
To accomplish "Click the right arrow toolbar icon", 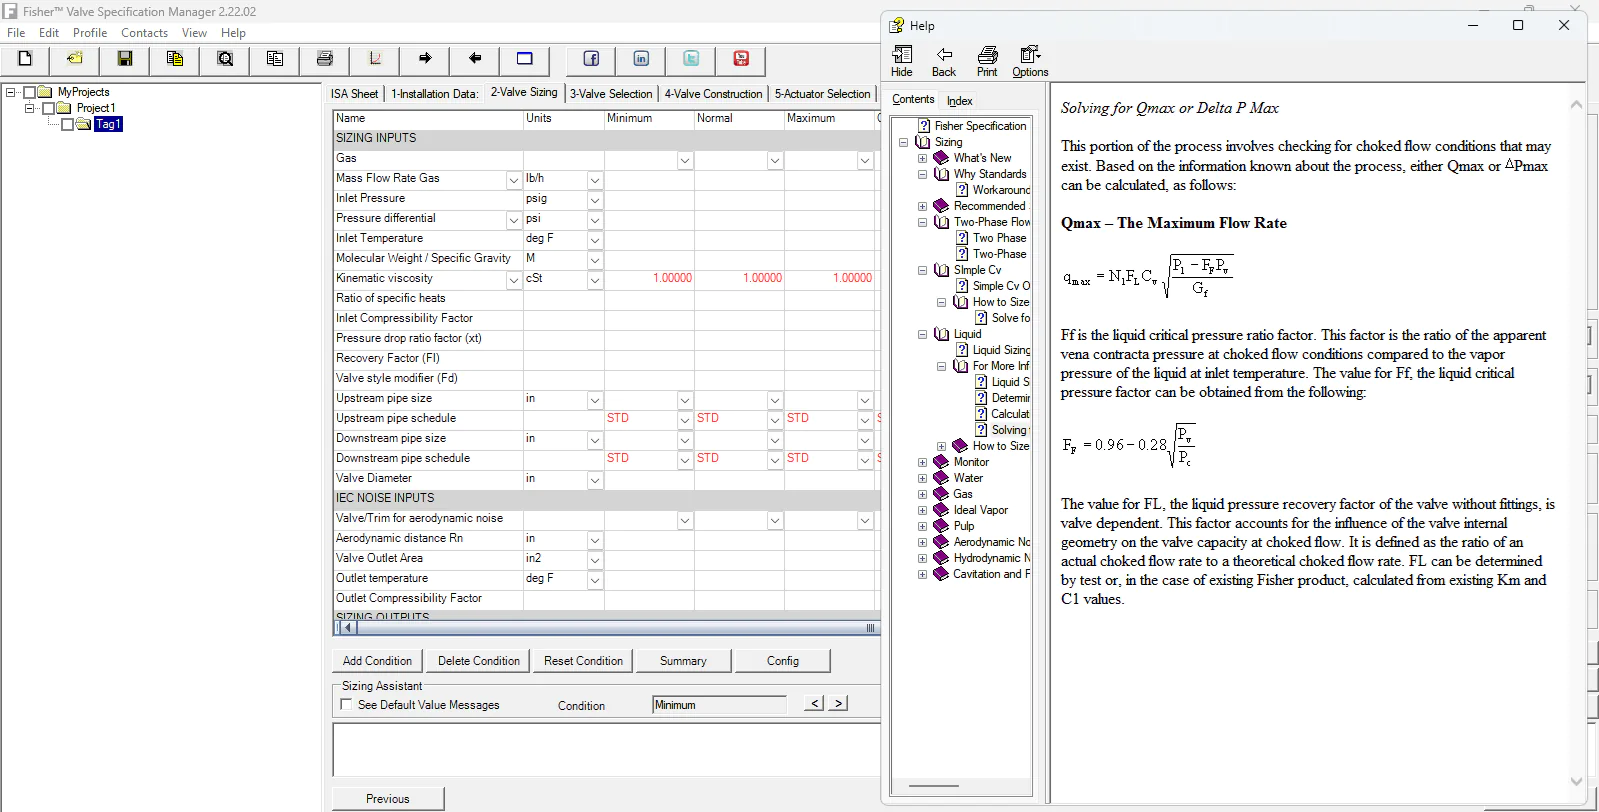I will coord(425,59).
